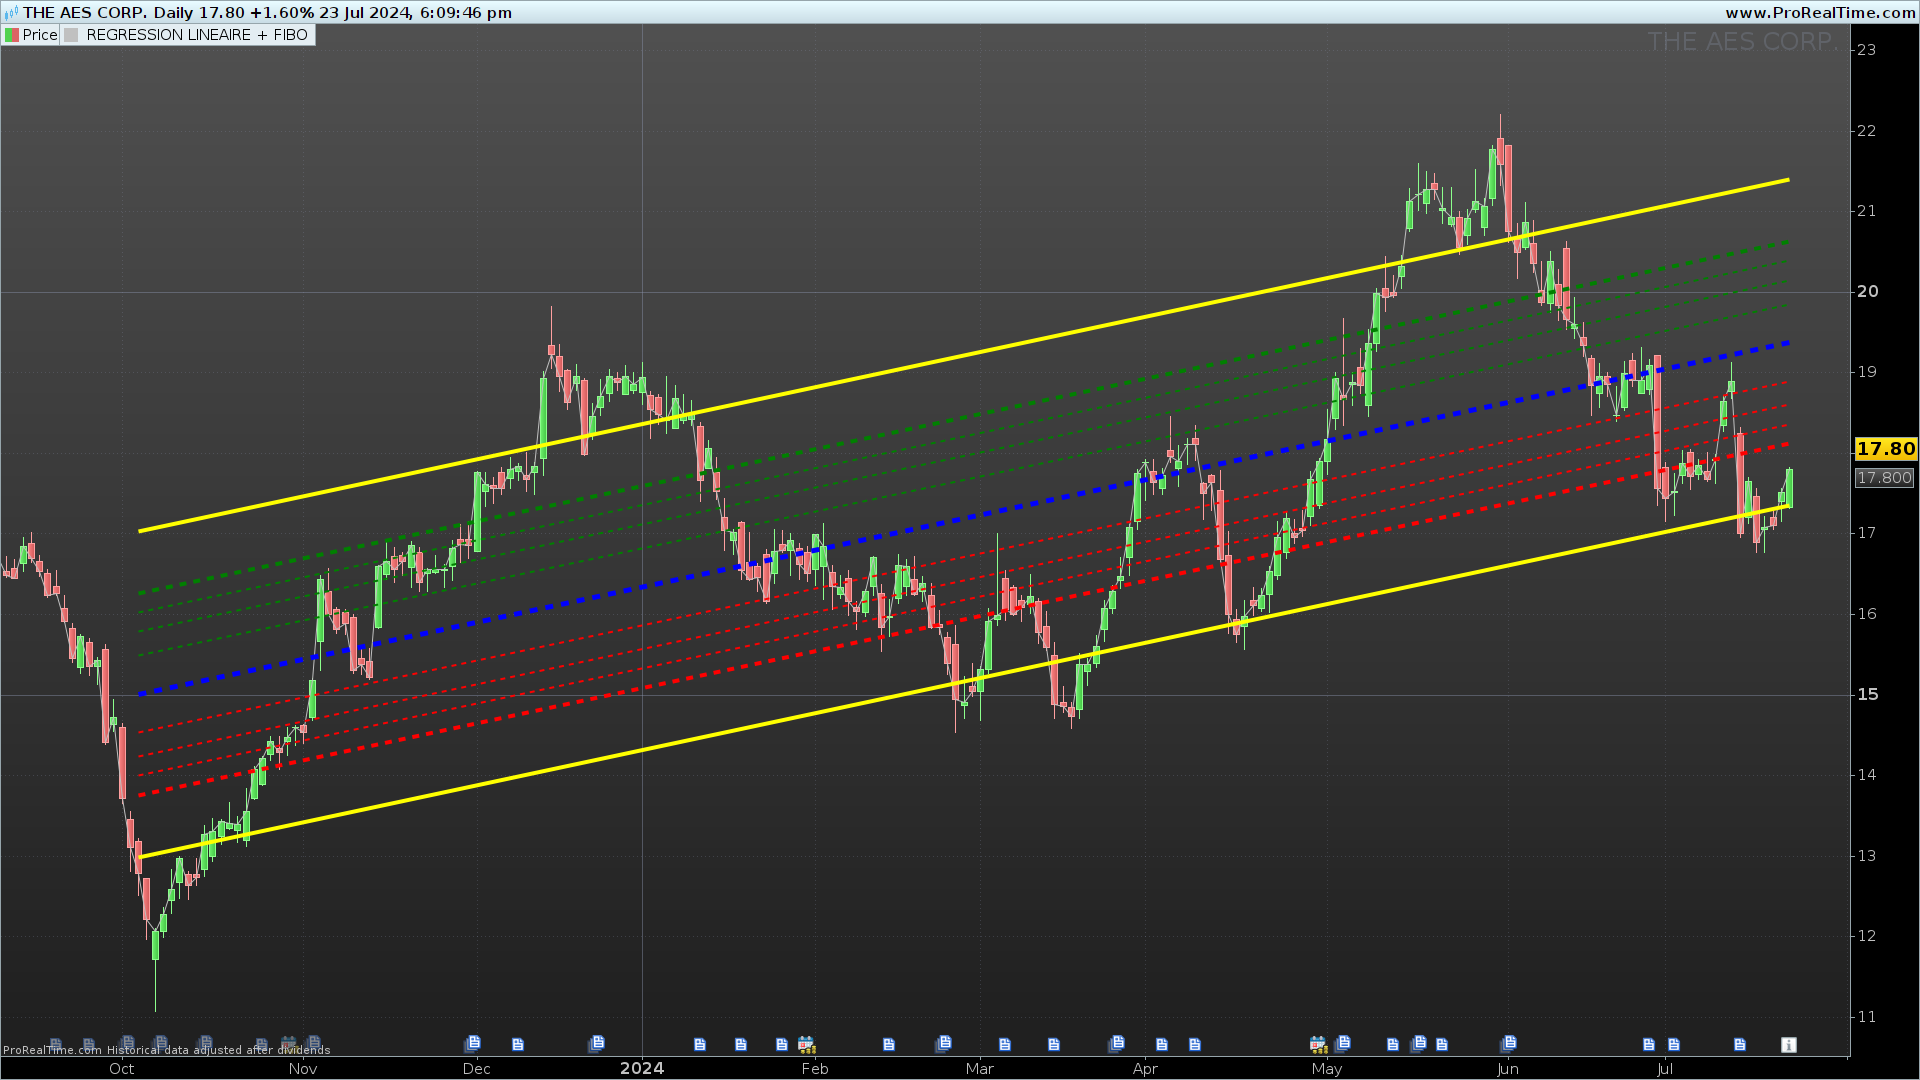Open stacked news icon before Apr label
1920x1080 pixels.
(1116, 1043)
